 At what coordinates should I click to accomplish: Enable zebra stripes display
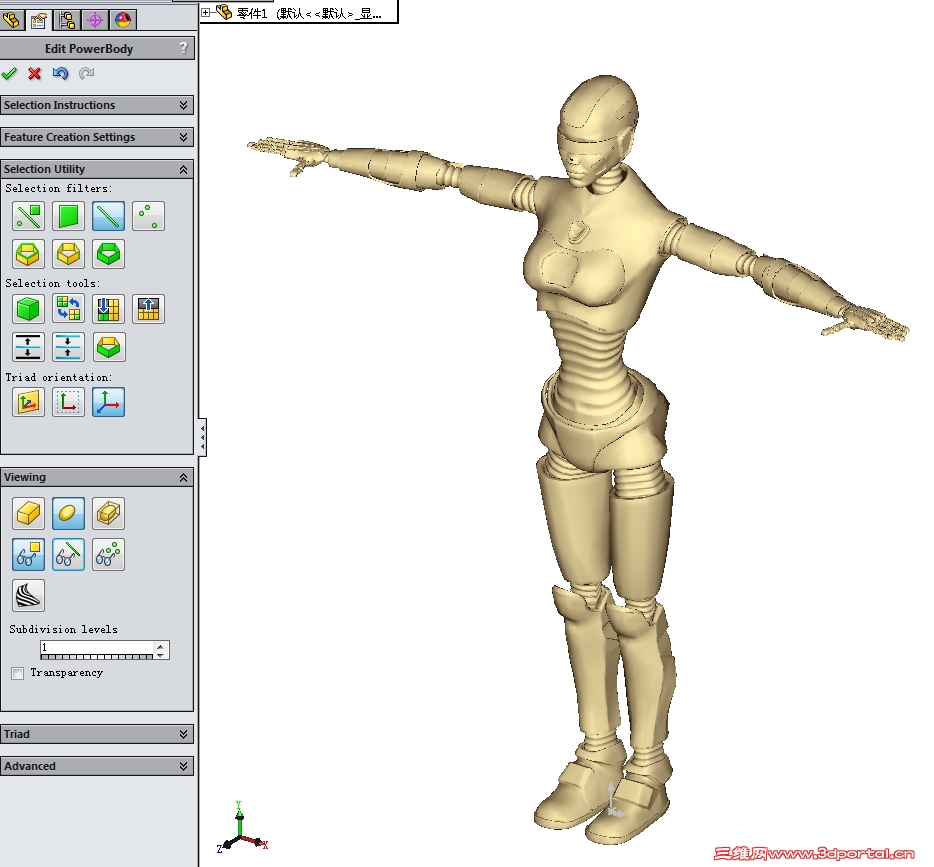coord(29,596)
